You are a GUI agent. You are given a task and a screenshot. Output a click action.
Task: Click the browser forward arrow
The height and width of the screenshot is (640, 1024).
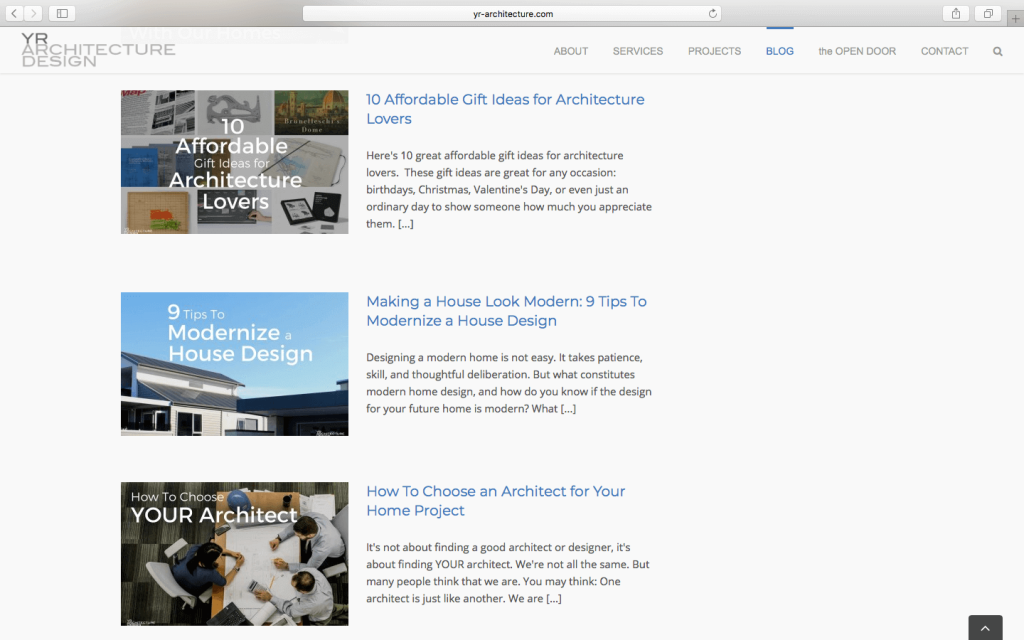click(x=33, y=13)
